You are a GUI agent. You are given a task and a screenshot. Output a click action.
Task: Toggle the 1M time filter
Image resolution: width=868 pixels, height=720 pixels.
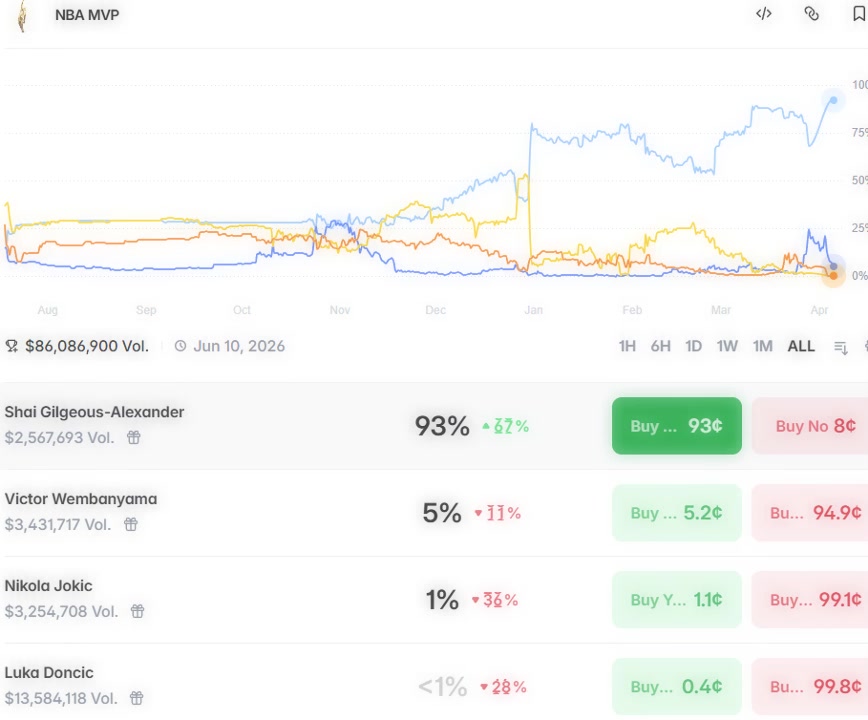[761, 345]
